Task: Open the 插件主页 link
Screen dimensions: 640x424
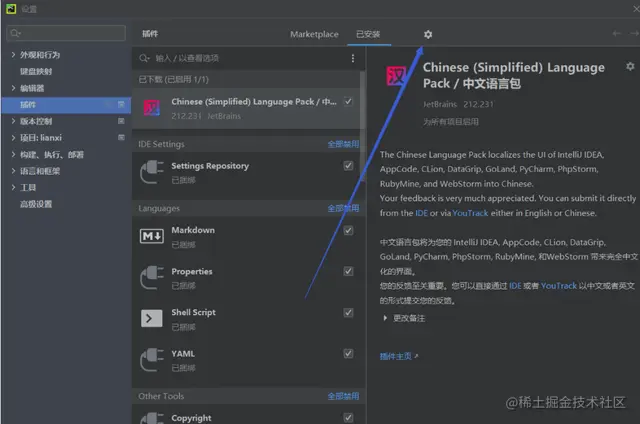Action: point(396,356)
